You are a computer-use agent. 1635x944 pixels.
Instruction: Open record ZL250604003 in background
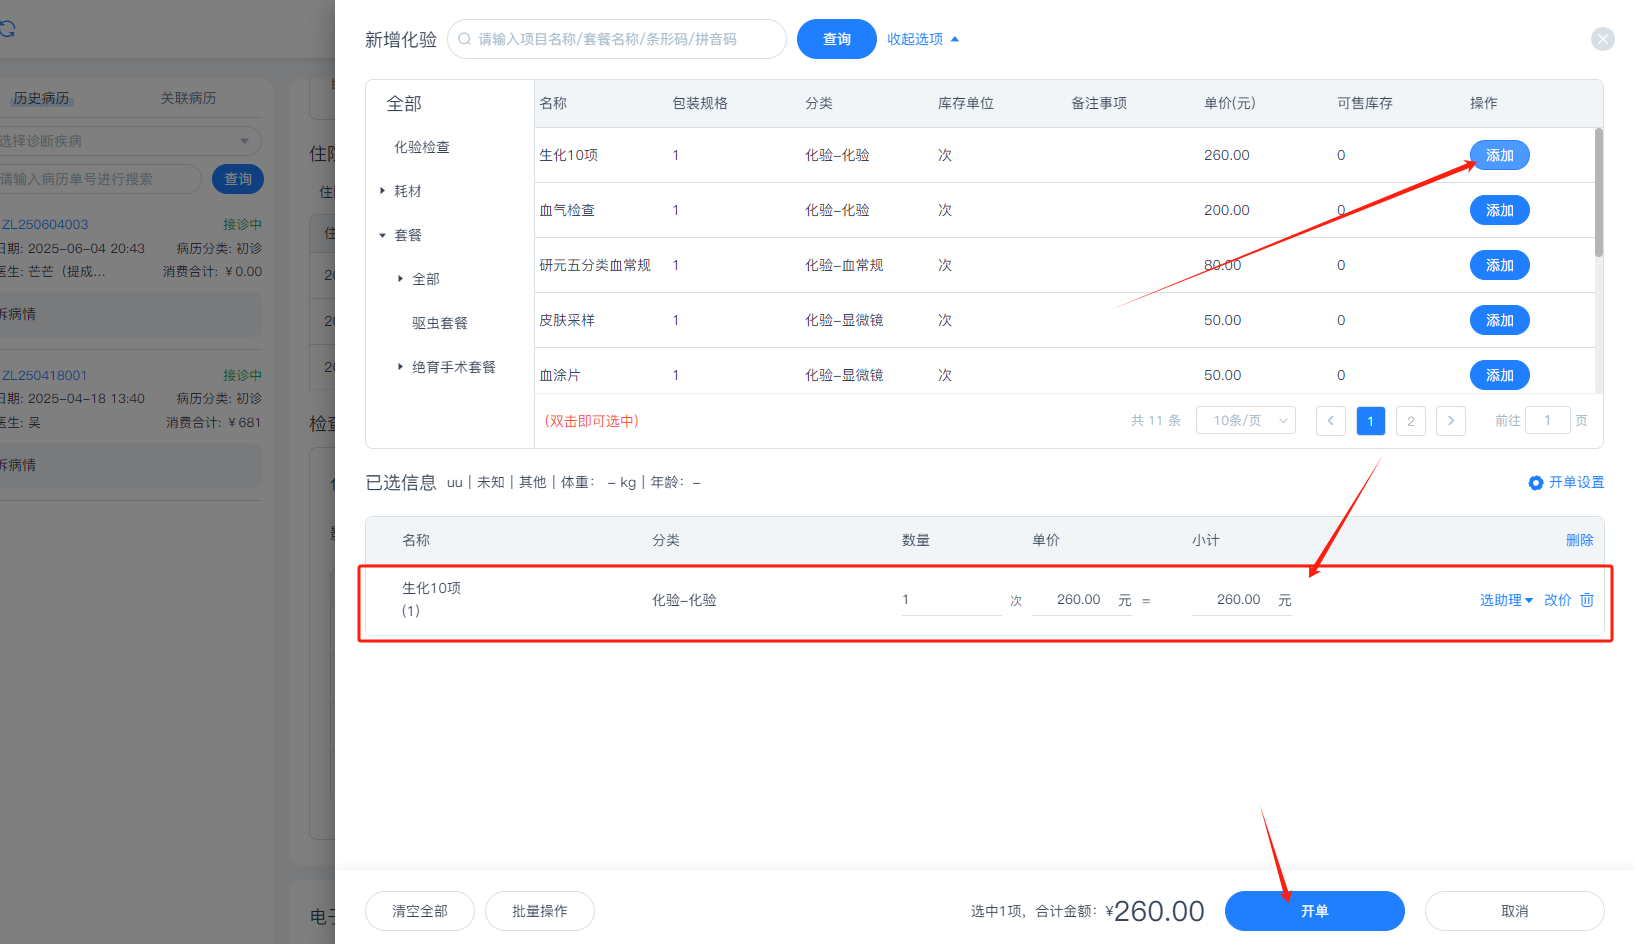tap(45, 224)
